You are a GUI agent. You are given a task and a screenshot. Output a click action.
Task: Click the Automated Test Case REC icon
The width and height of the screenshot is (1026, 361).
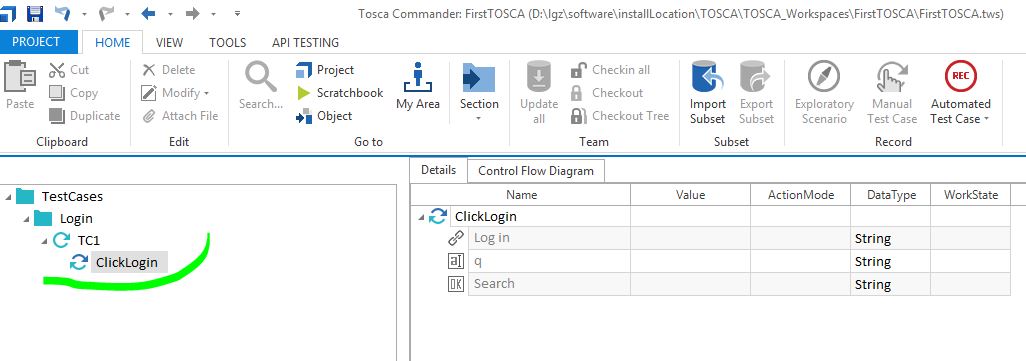(960, 76)
